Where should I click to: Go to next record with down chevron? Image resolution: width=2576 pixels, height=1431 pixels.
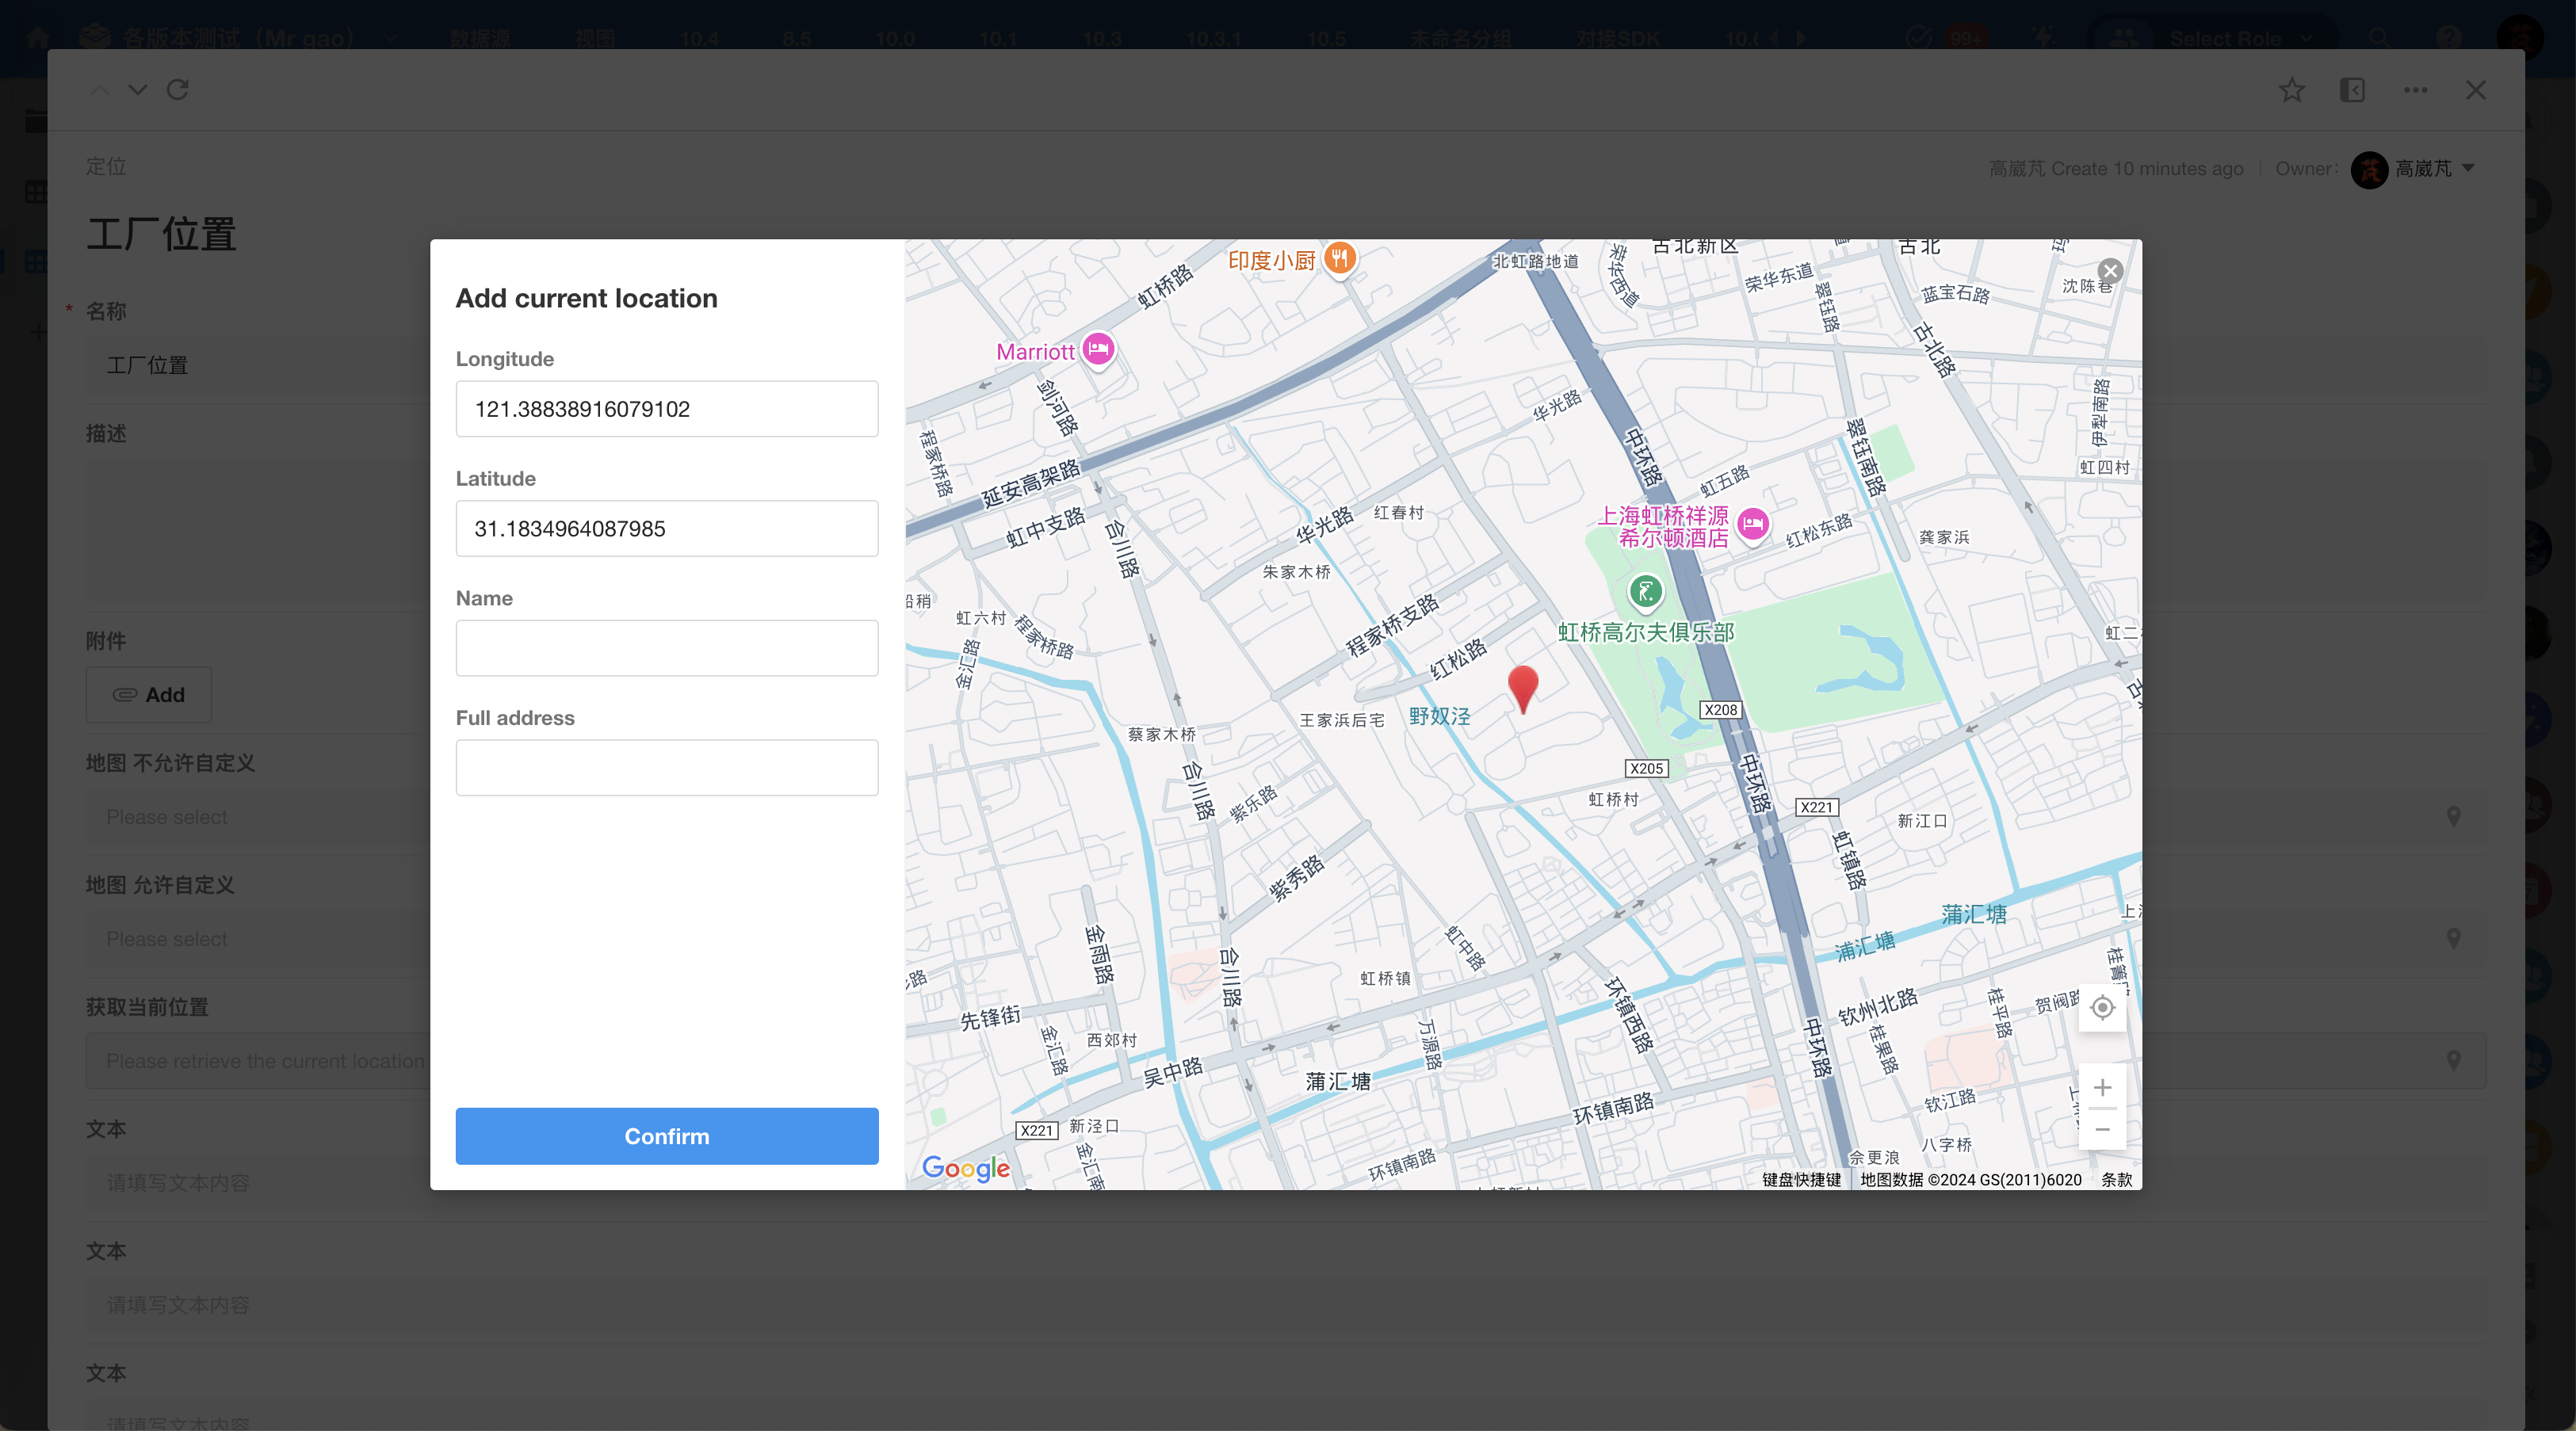138,90
